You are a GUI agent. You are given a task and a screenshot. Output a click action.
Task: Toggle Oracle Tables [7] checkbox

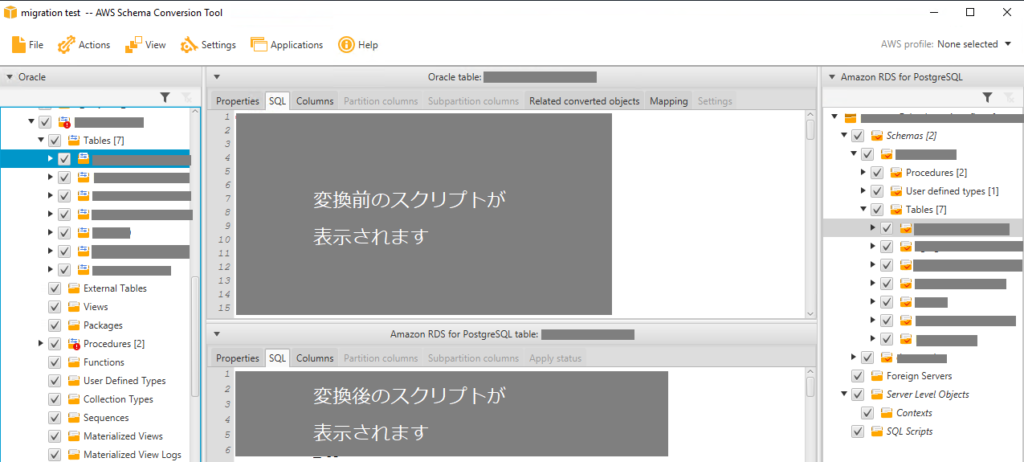(x=55, y=140)
